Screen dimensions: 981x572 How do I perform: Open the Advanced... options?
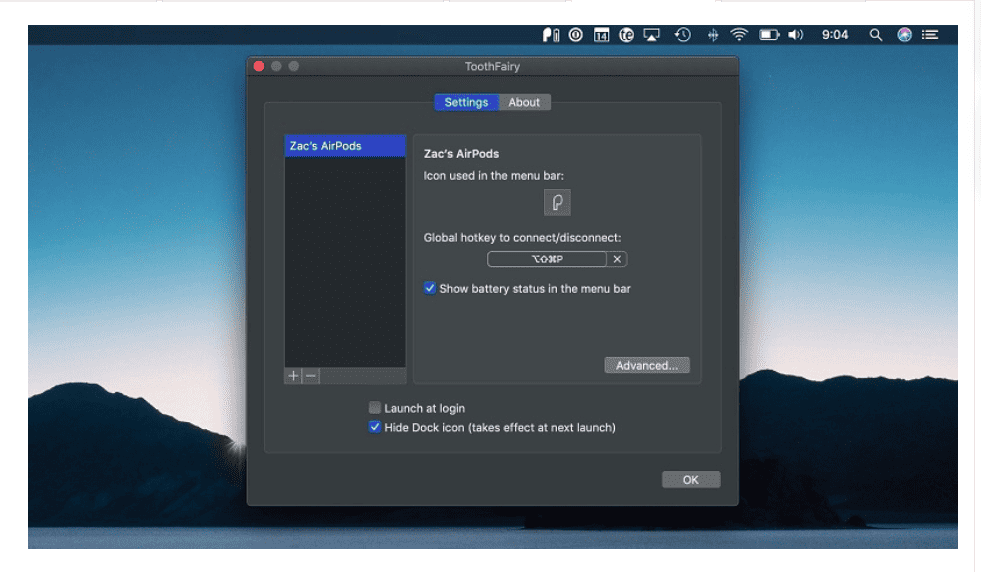(x=647, y=365)
